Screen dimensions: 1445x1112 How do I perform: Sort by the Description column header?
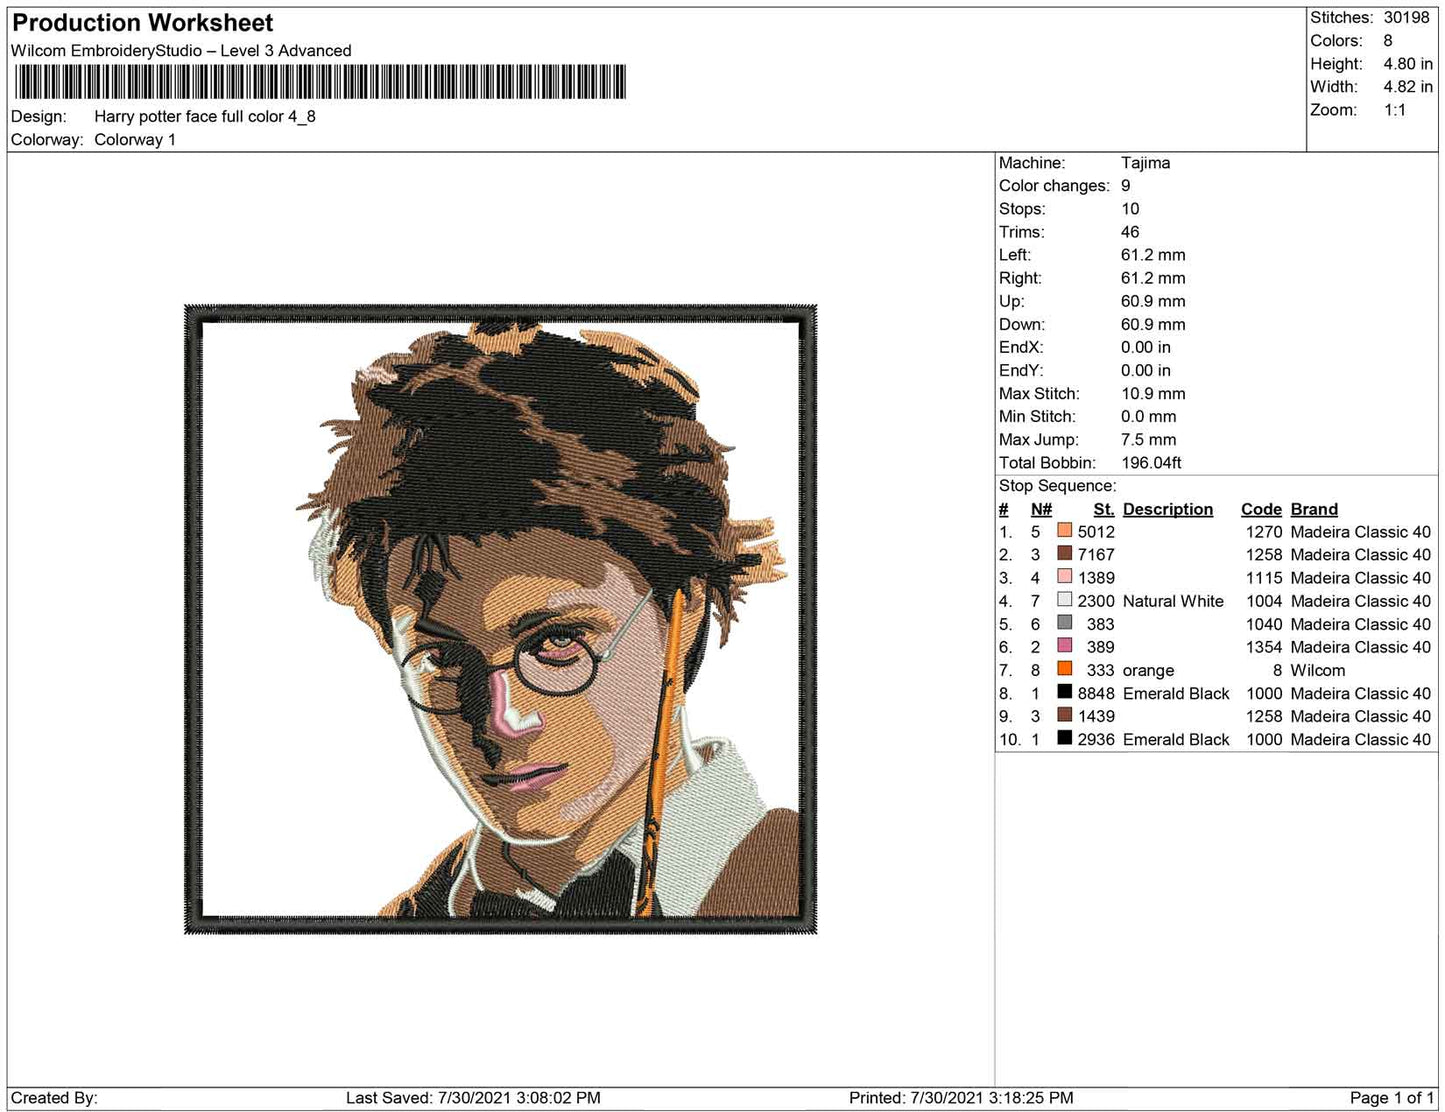tap(1167, 509)
